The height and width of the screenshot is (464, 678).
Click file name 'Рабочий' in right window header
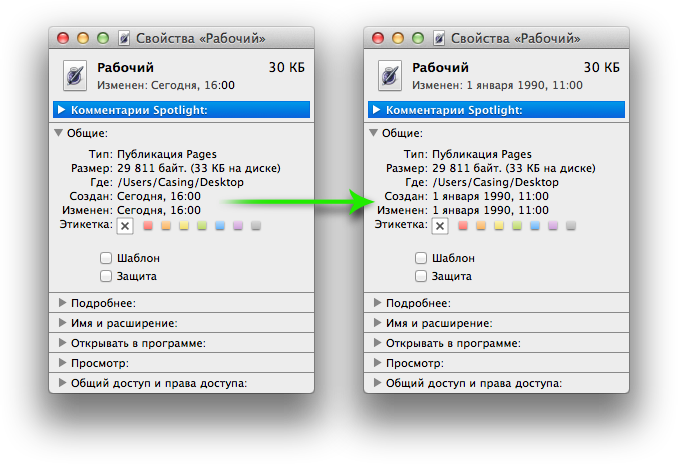[x=440, y=68]
